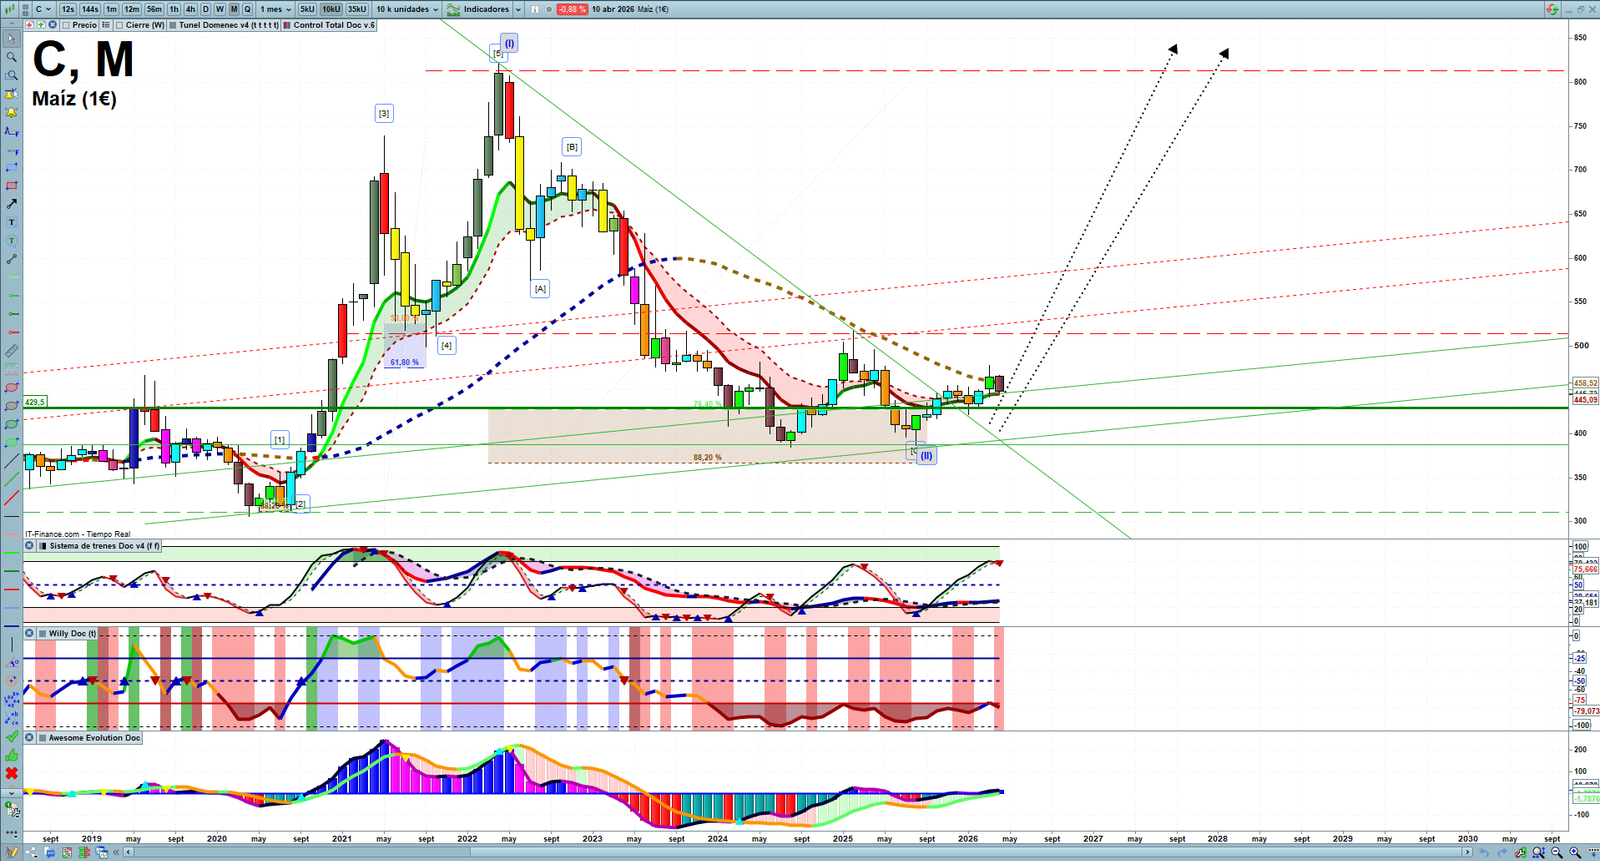Select the ruler measuring tool
This screenshot has height=861, width=1600.
tap(11, 351)
